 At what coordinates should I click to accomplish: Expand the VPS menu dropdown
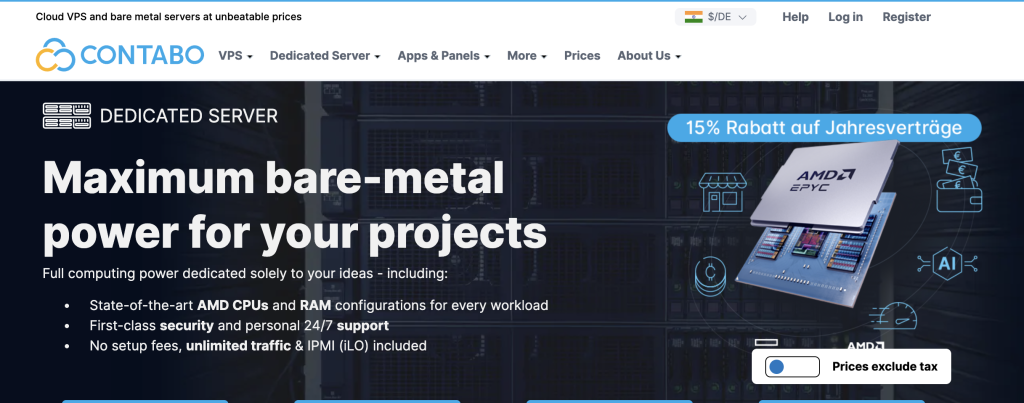235,56
